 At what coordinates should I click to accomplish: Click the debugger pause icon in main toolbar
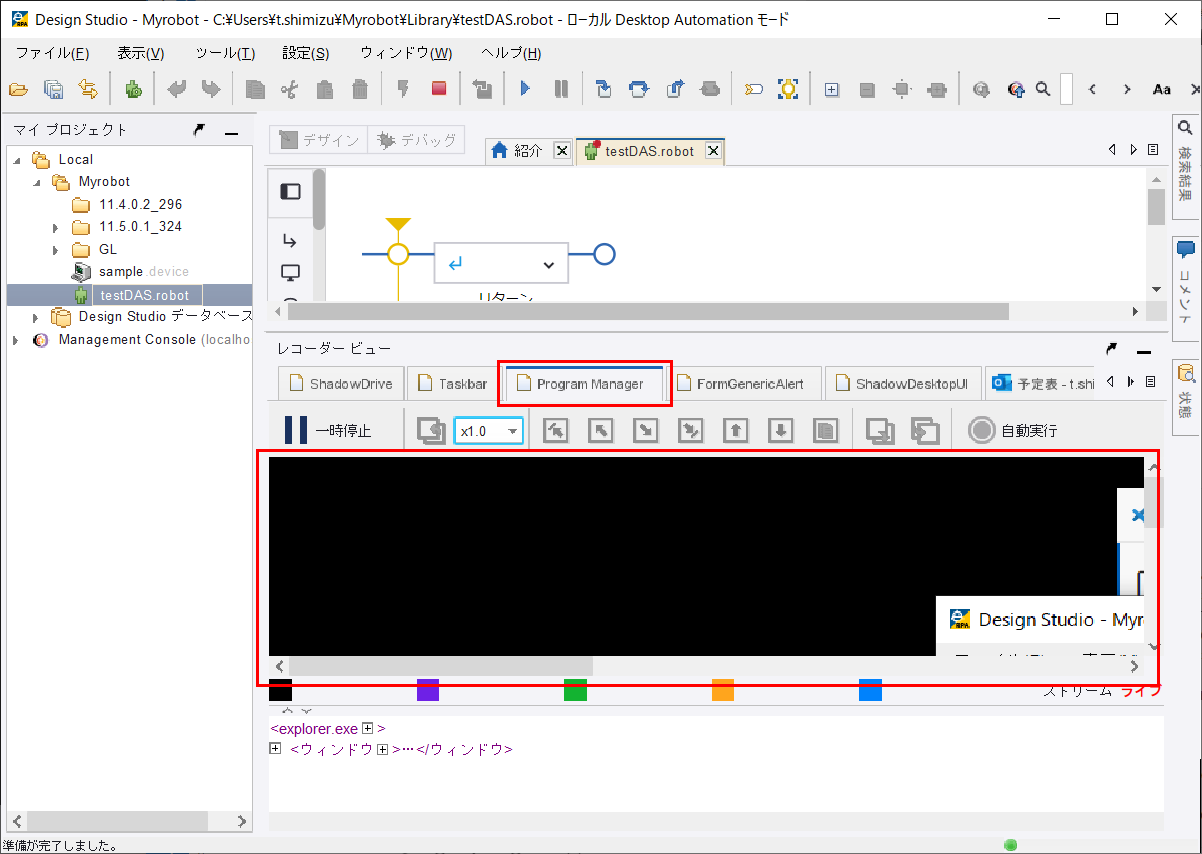tap(561, 89)
